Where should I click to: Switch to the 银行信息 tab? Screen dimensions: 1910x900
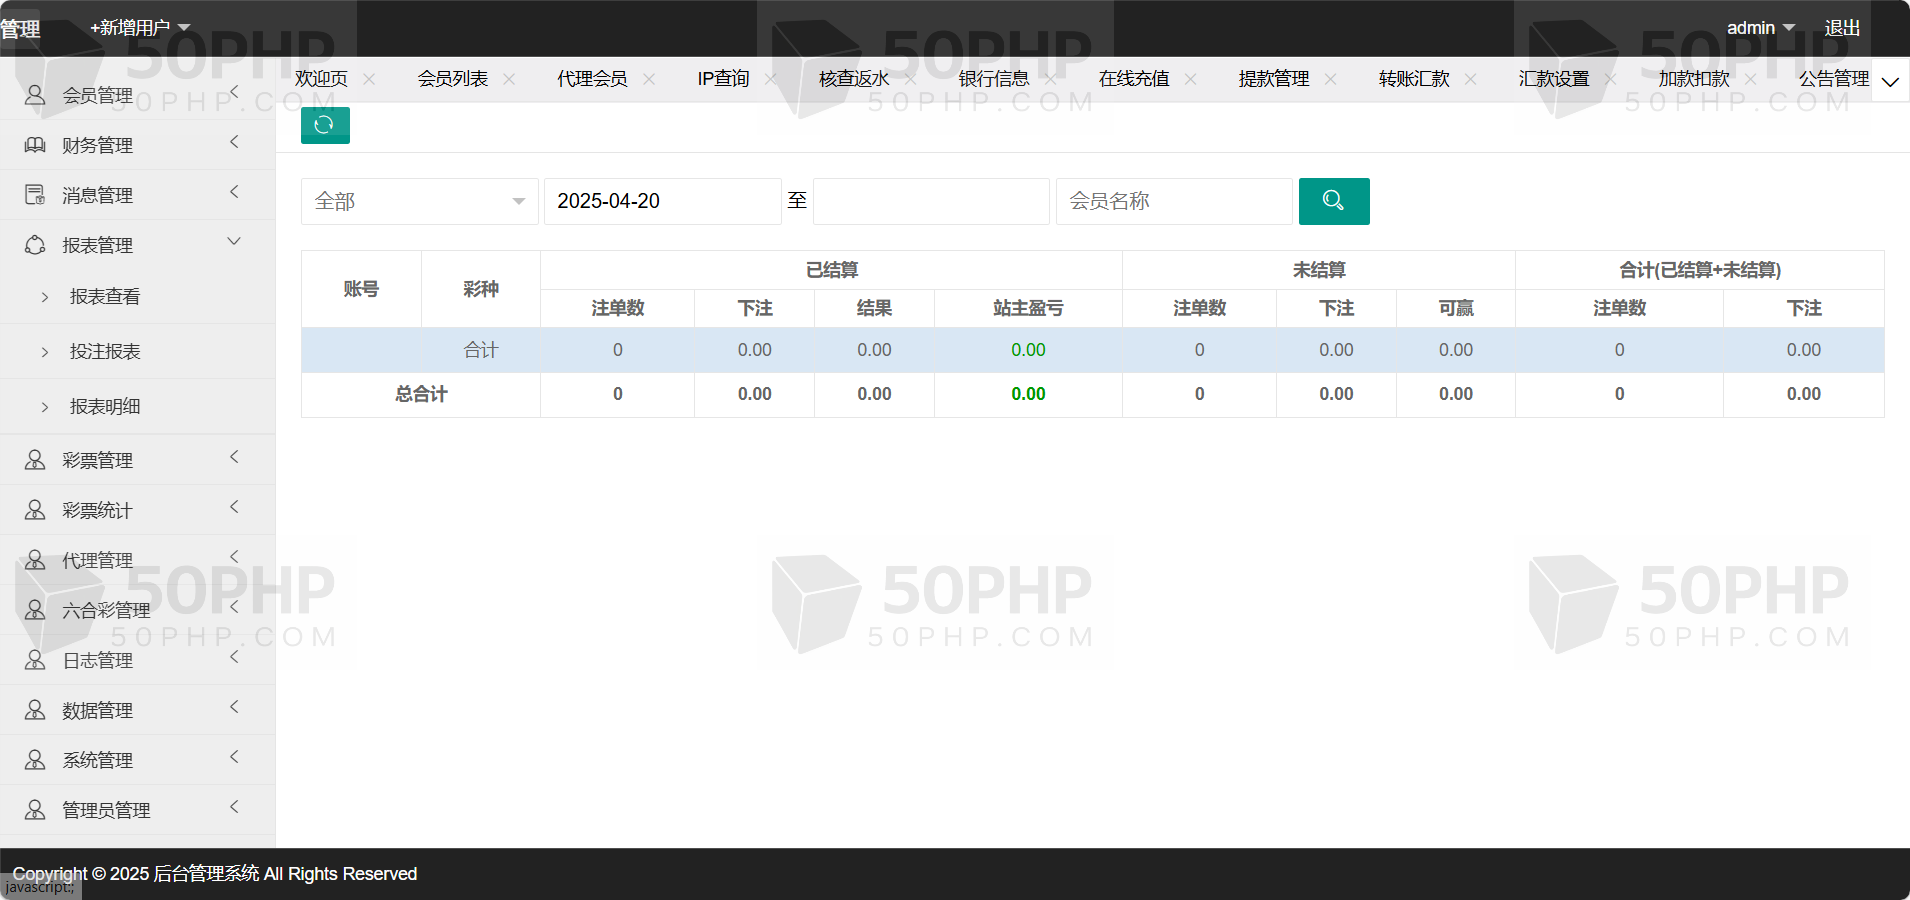(x=993, y=79)
